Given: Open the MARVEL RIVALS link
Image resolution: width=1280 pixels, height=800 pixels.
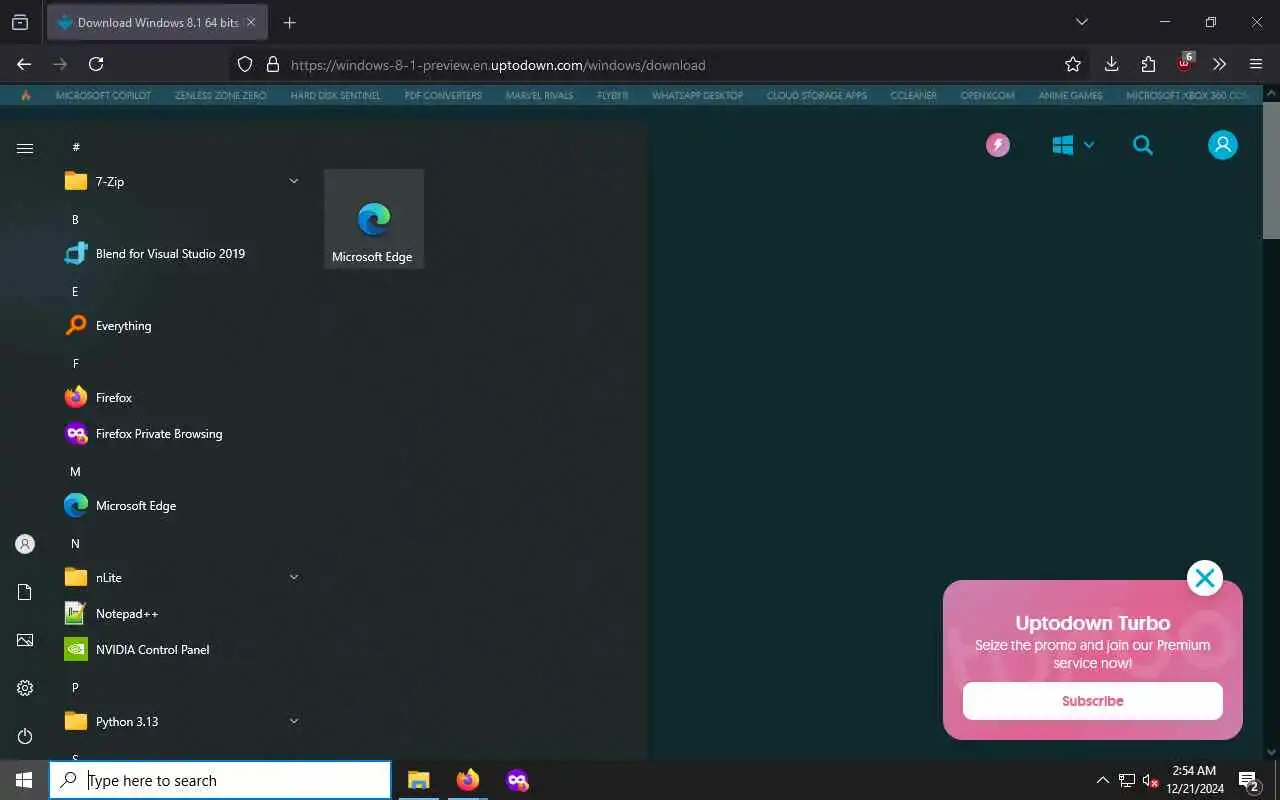Looking at the screenshot, I should [537, 96].
